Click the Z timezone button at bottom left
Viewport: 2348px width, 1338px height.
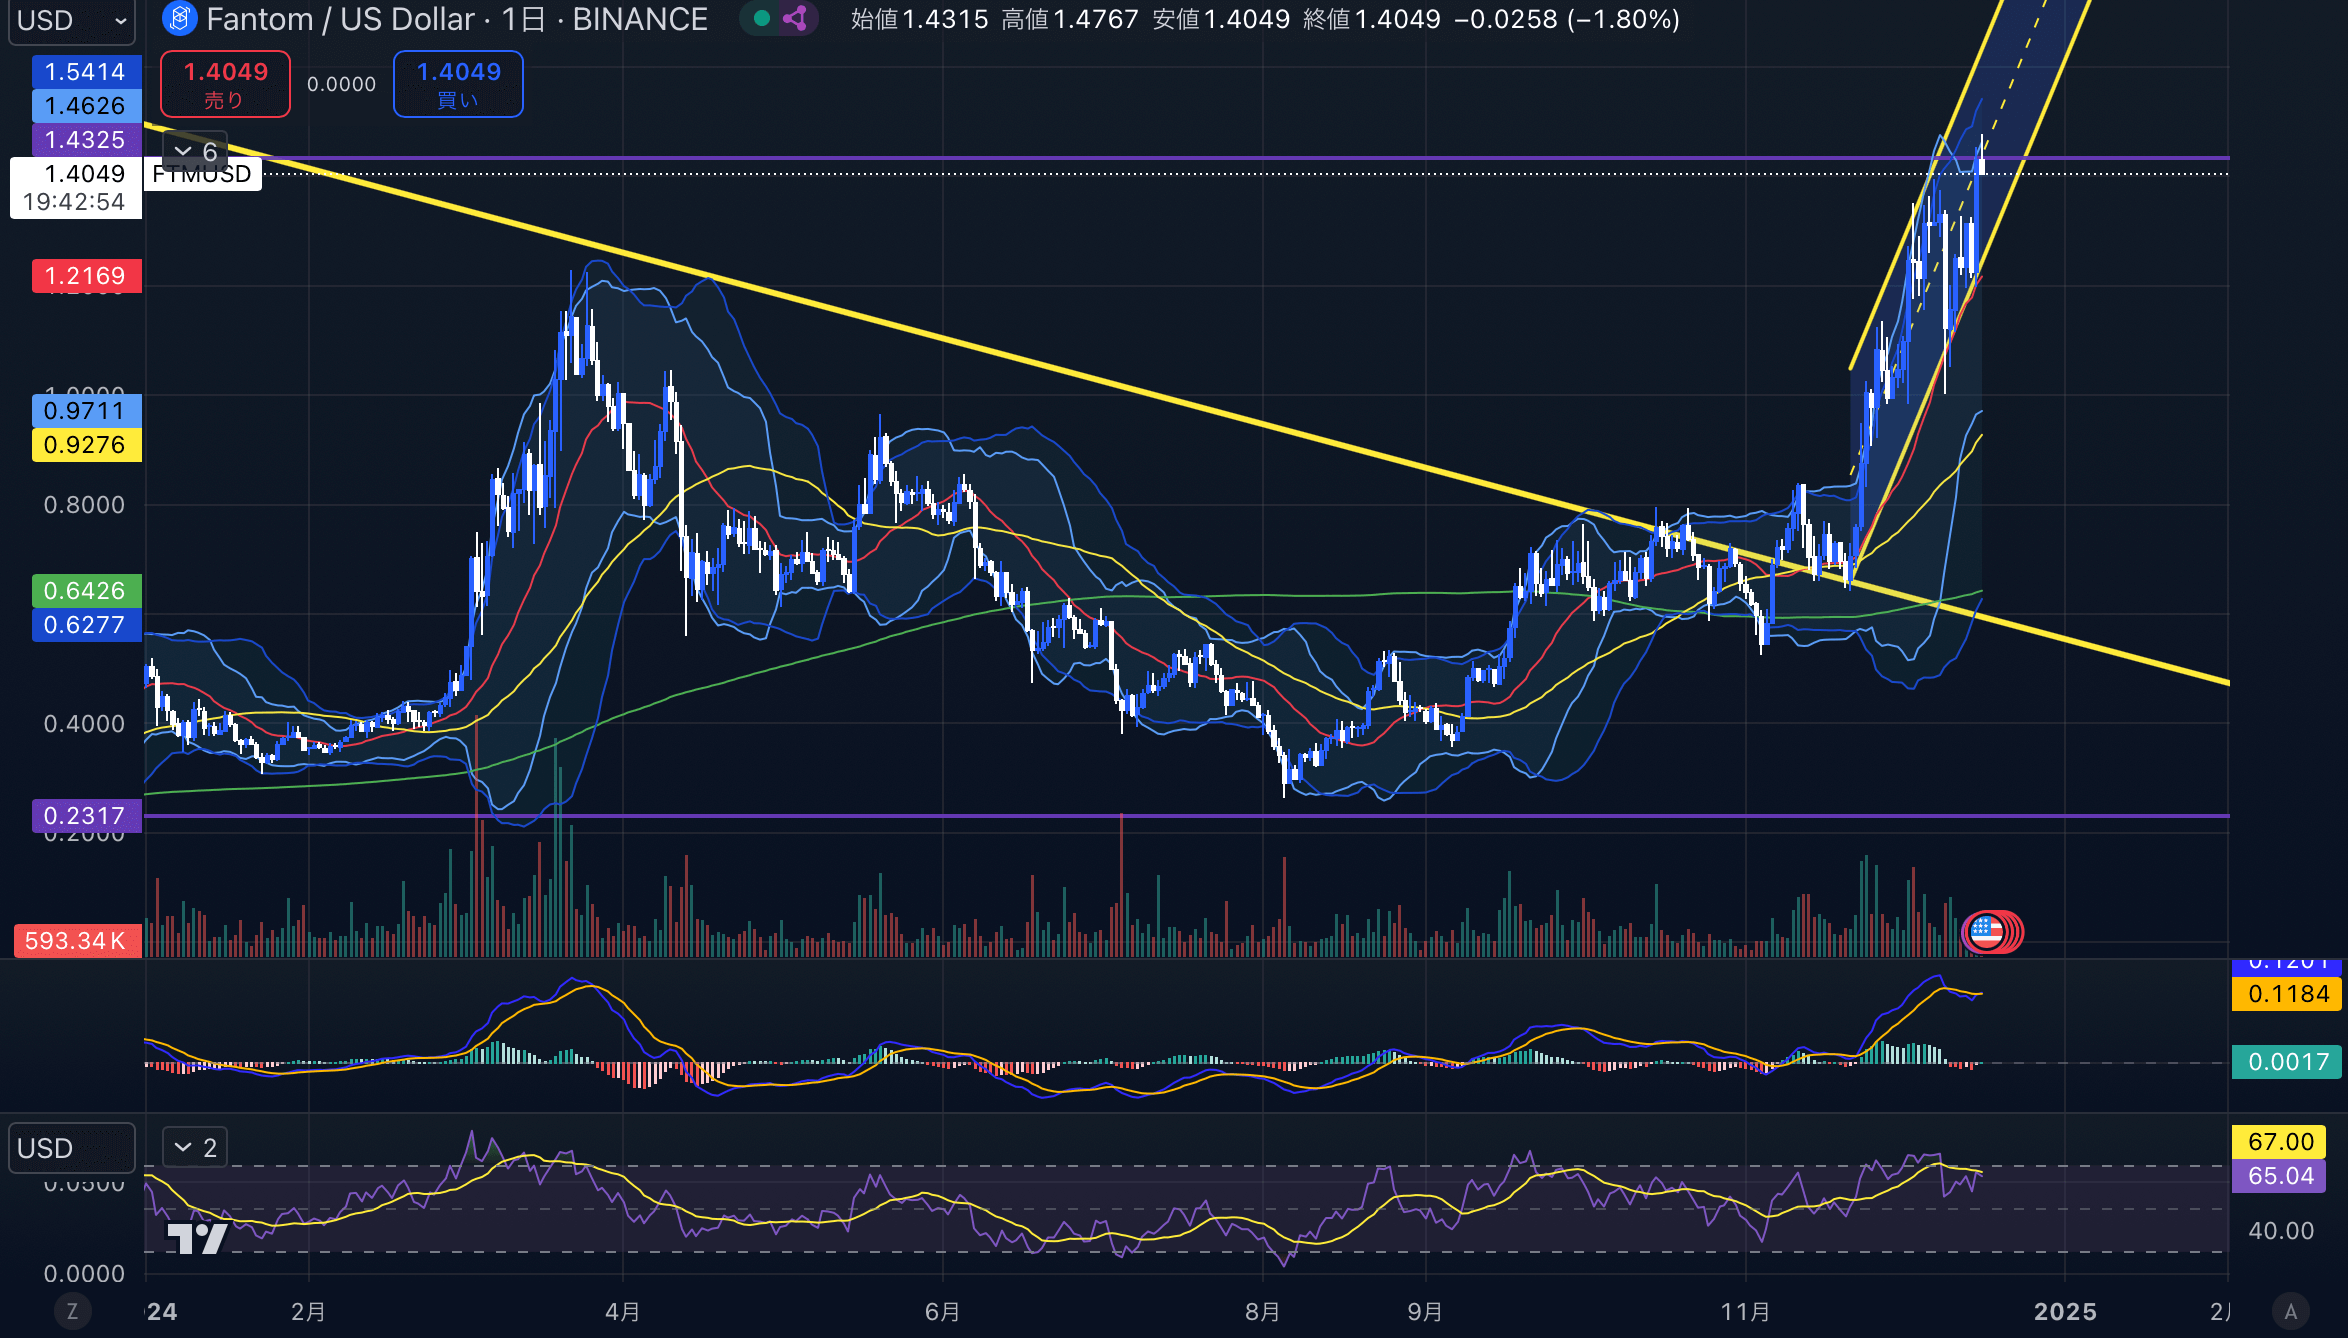click(x=72, y=1311)
